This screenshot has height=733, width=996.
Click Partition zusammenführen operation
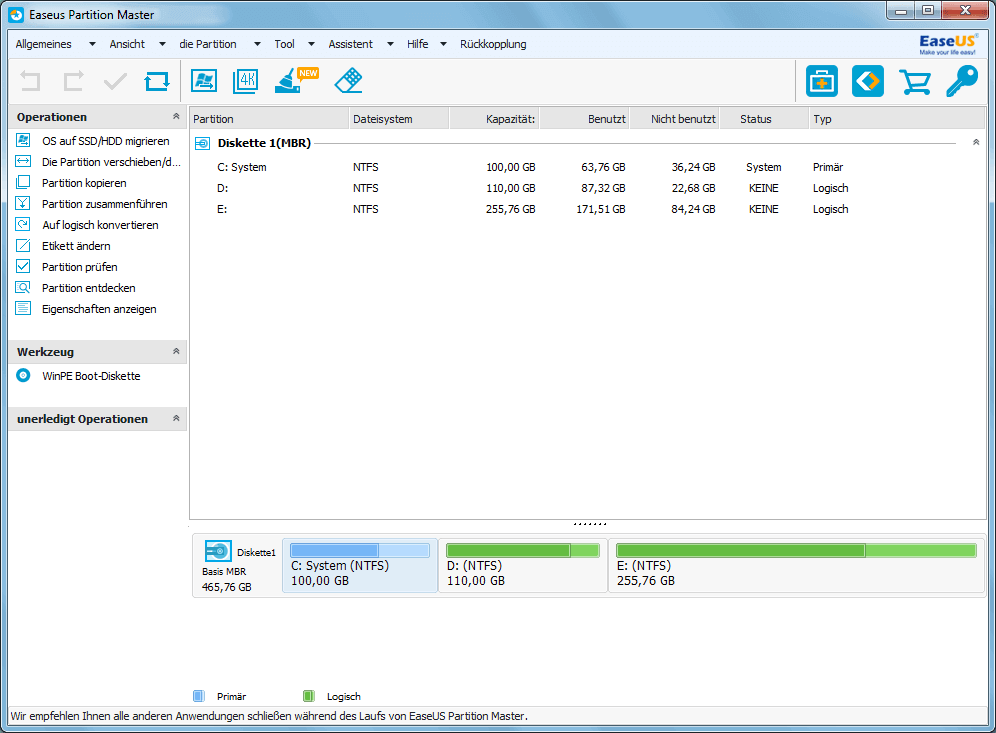105,204
